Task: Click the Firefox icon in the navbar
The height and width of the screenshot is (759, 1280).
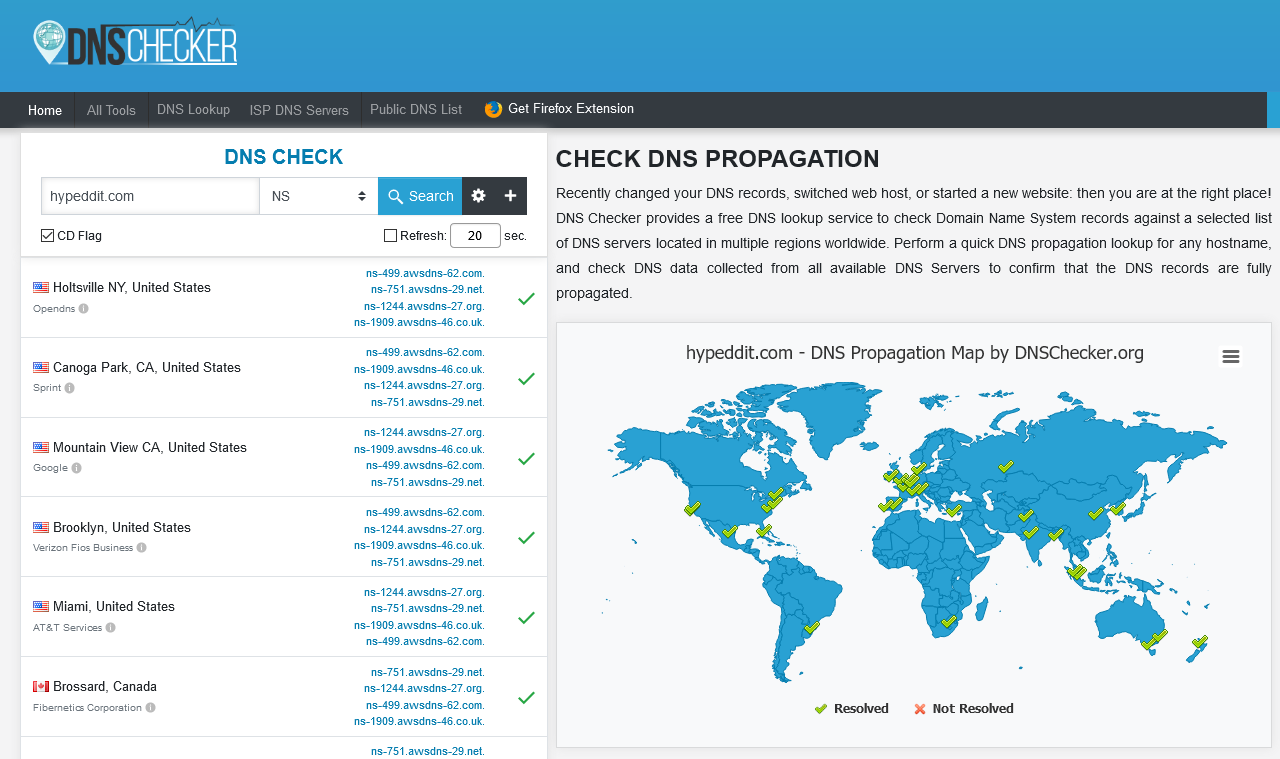Action: [493, 109]
